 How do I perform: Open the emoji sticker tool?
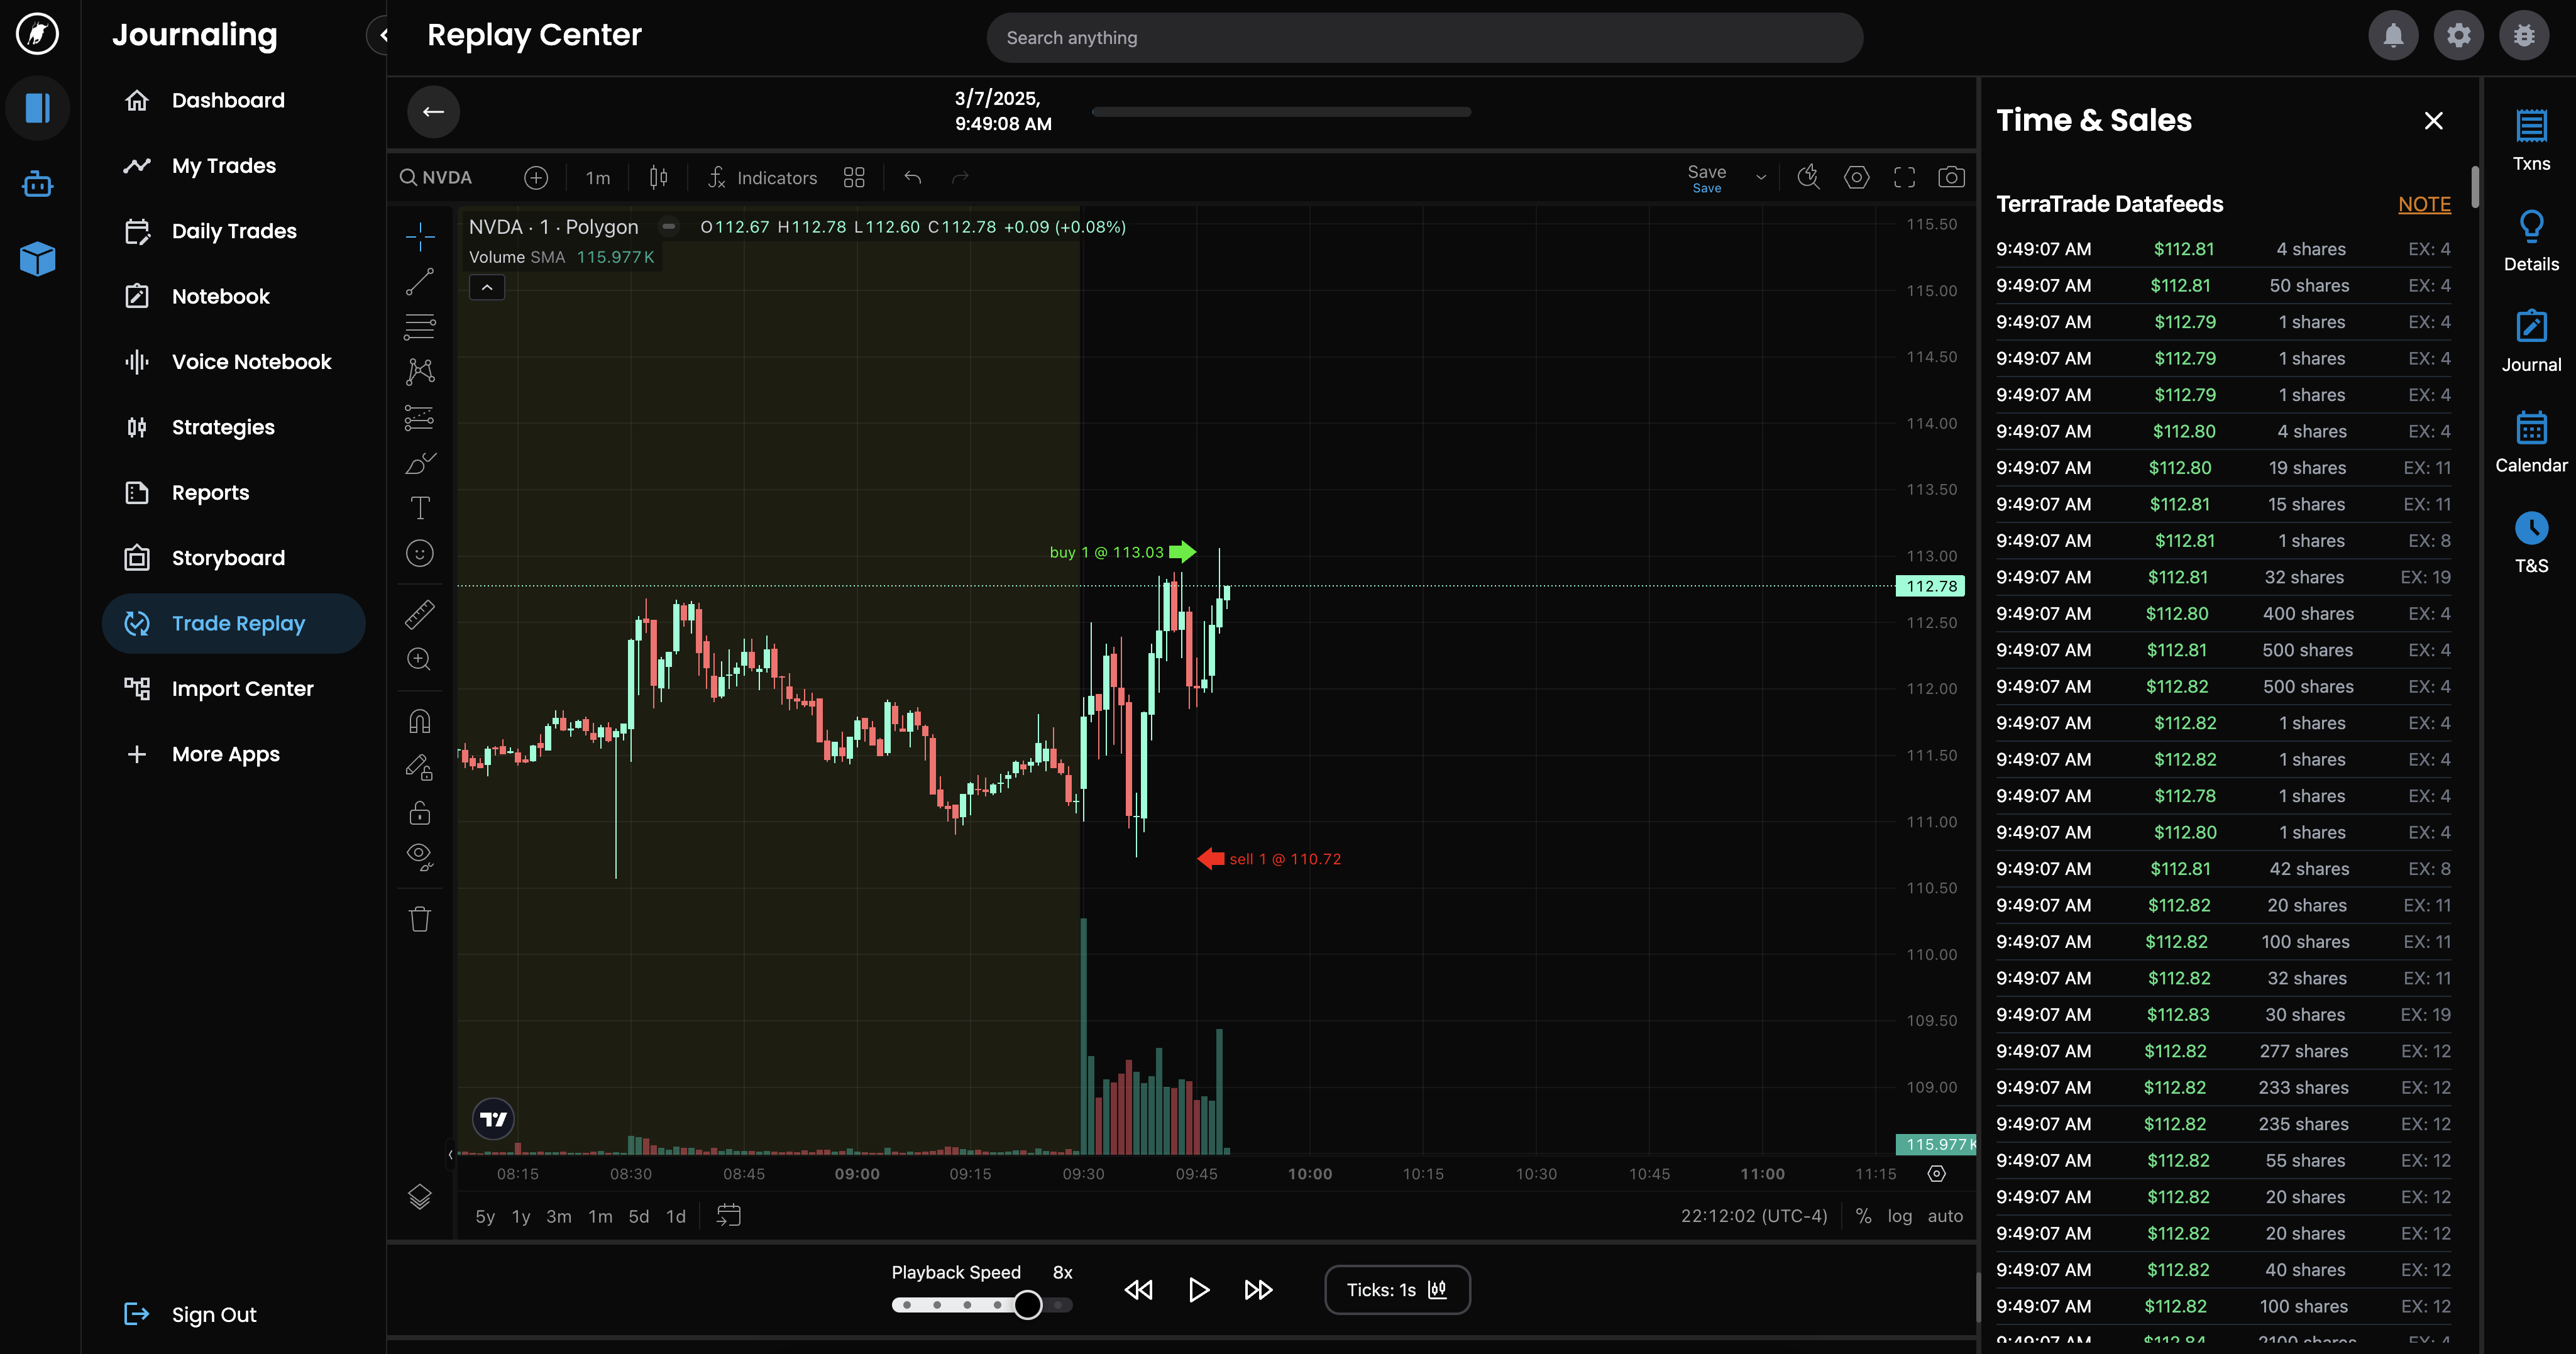420,553
